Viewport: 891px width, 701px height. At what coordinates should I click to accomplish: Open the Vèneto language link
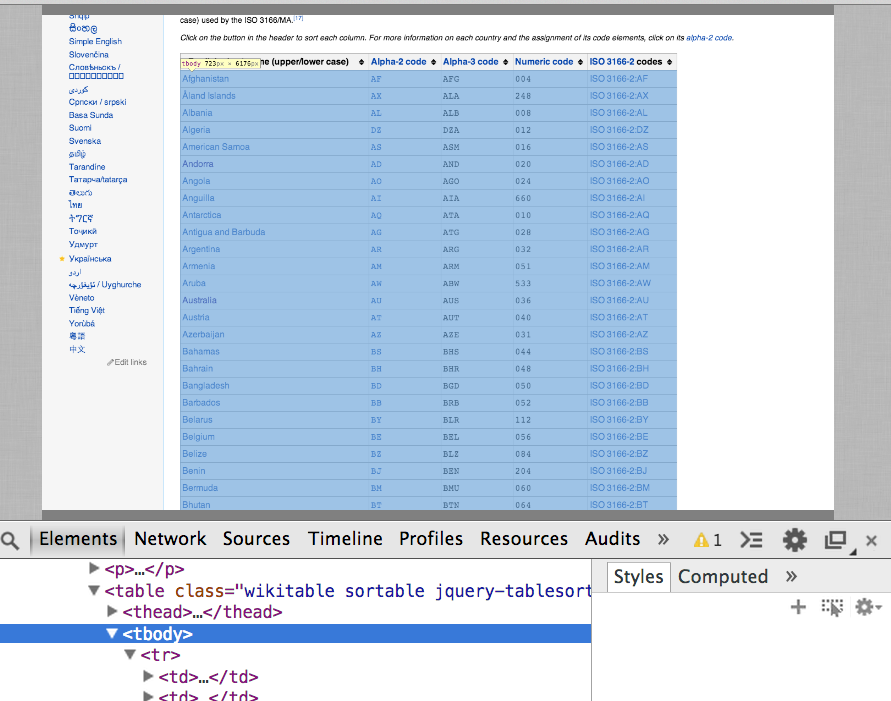[x=81, y=298]
